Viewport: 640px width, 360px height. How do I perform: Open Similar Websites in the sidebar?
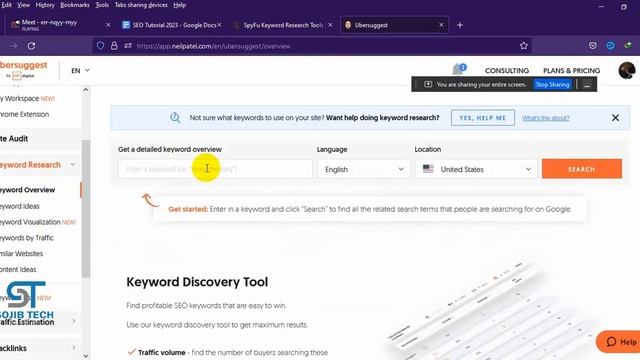click(x=21, y=253)
